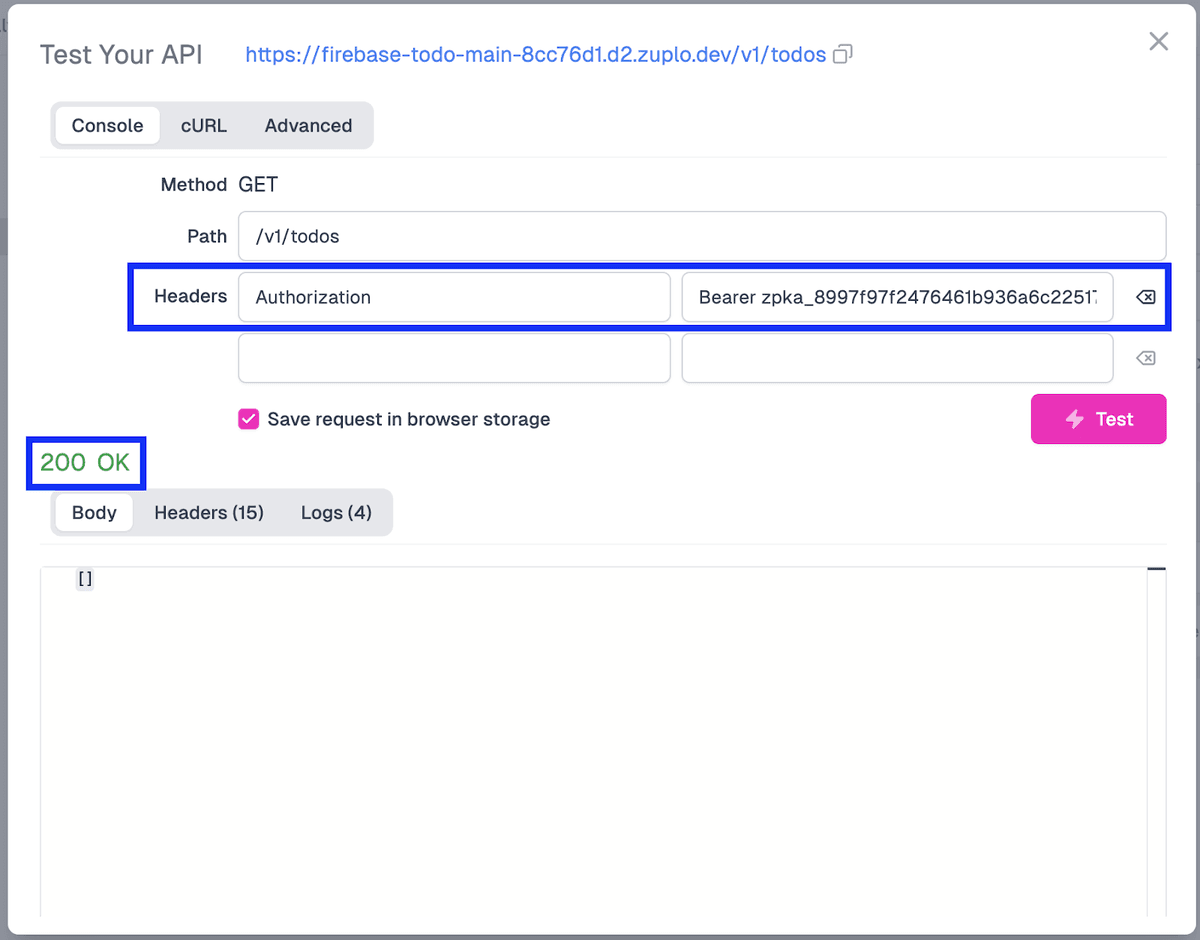Select the Console tab

(107, 125)
